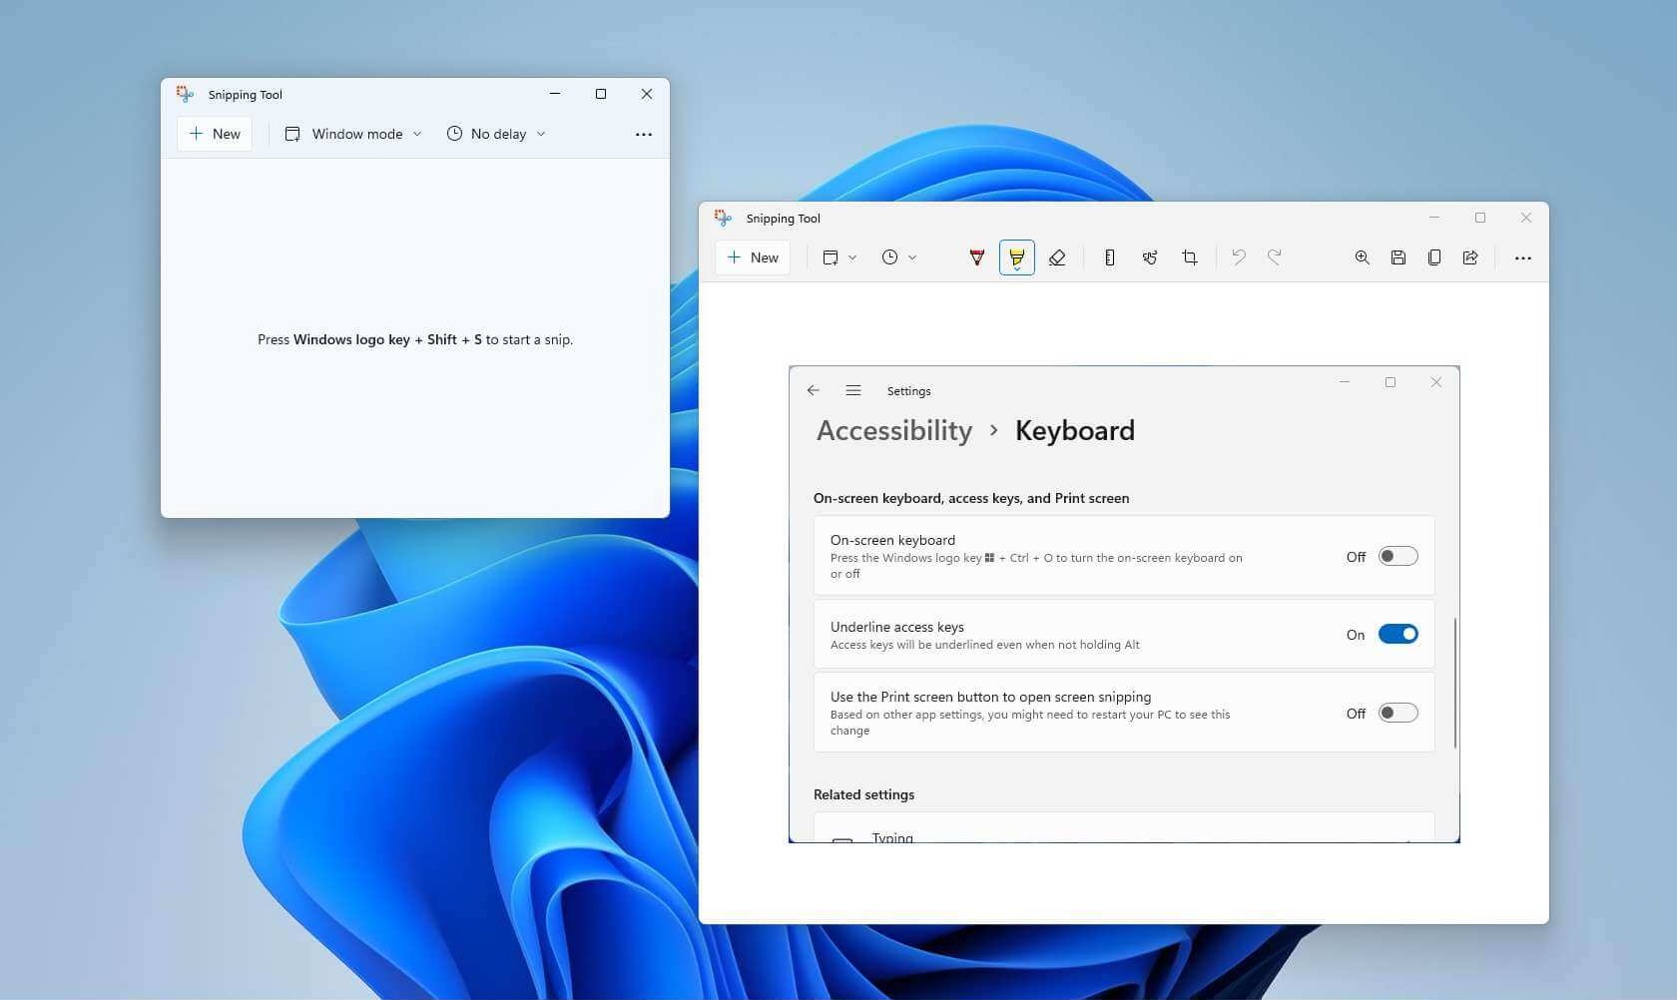The height and width of the screenshot is (1000, 1677).
Task: Maximize the Snipping Tool editor window
Action: point(1480,218)
